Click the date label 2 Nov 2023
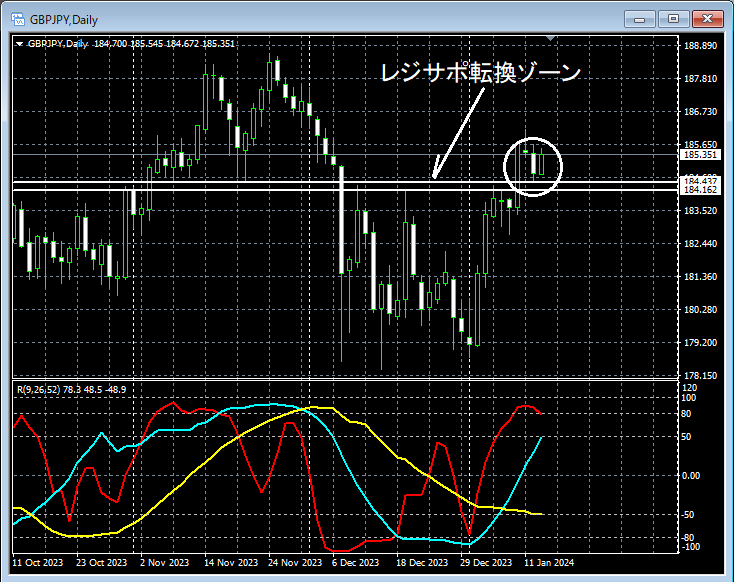 (x=164, y=563)
